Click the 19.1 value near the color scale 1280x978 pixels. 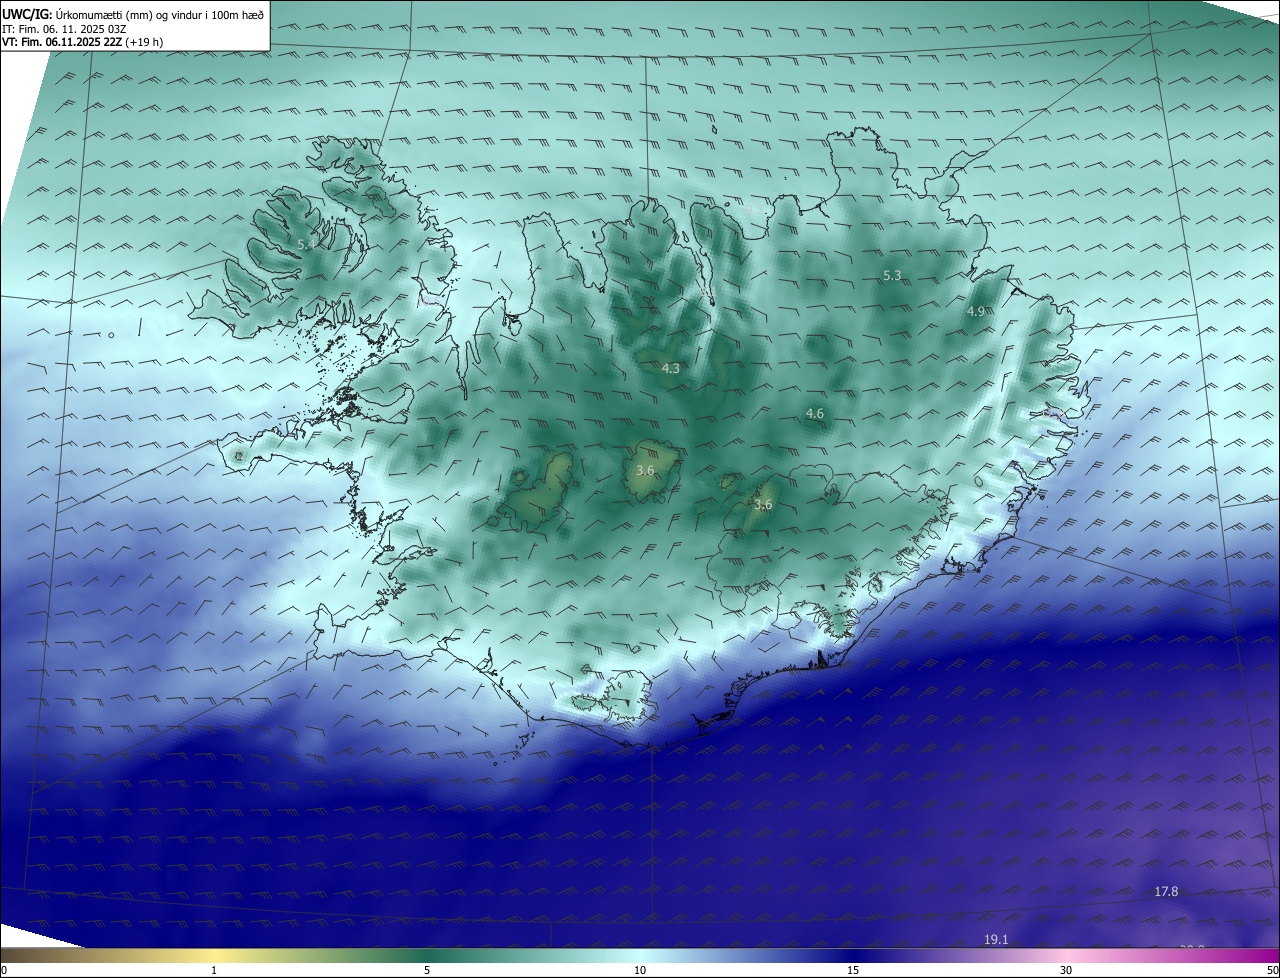coord(996,940)
